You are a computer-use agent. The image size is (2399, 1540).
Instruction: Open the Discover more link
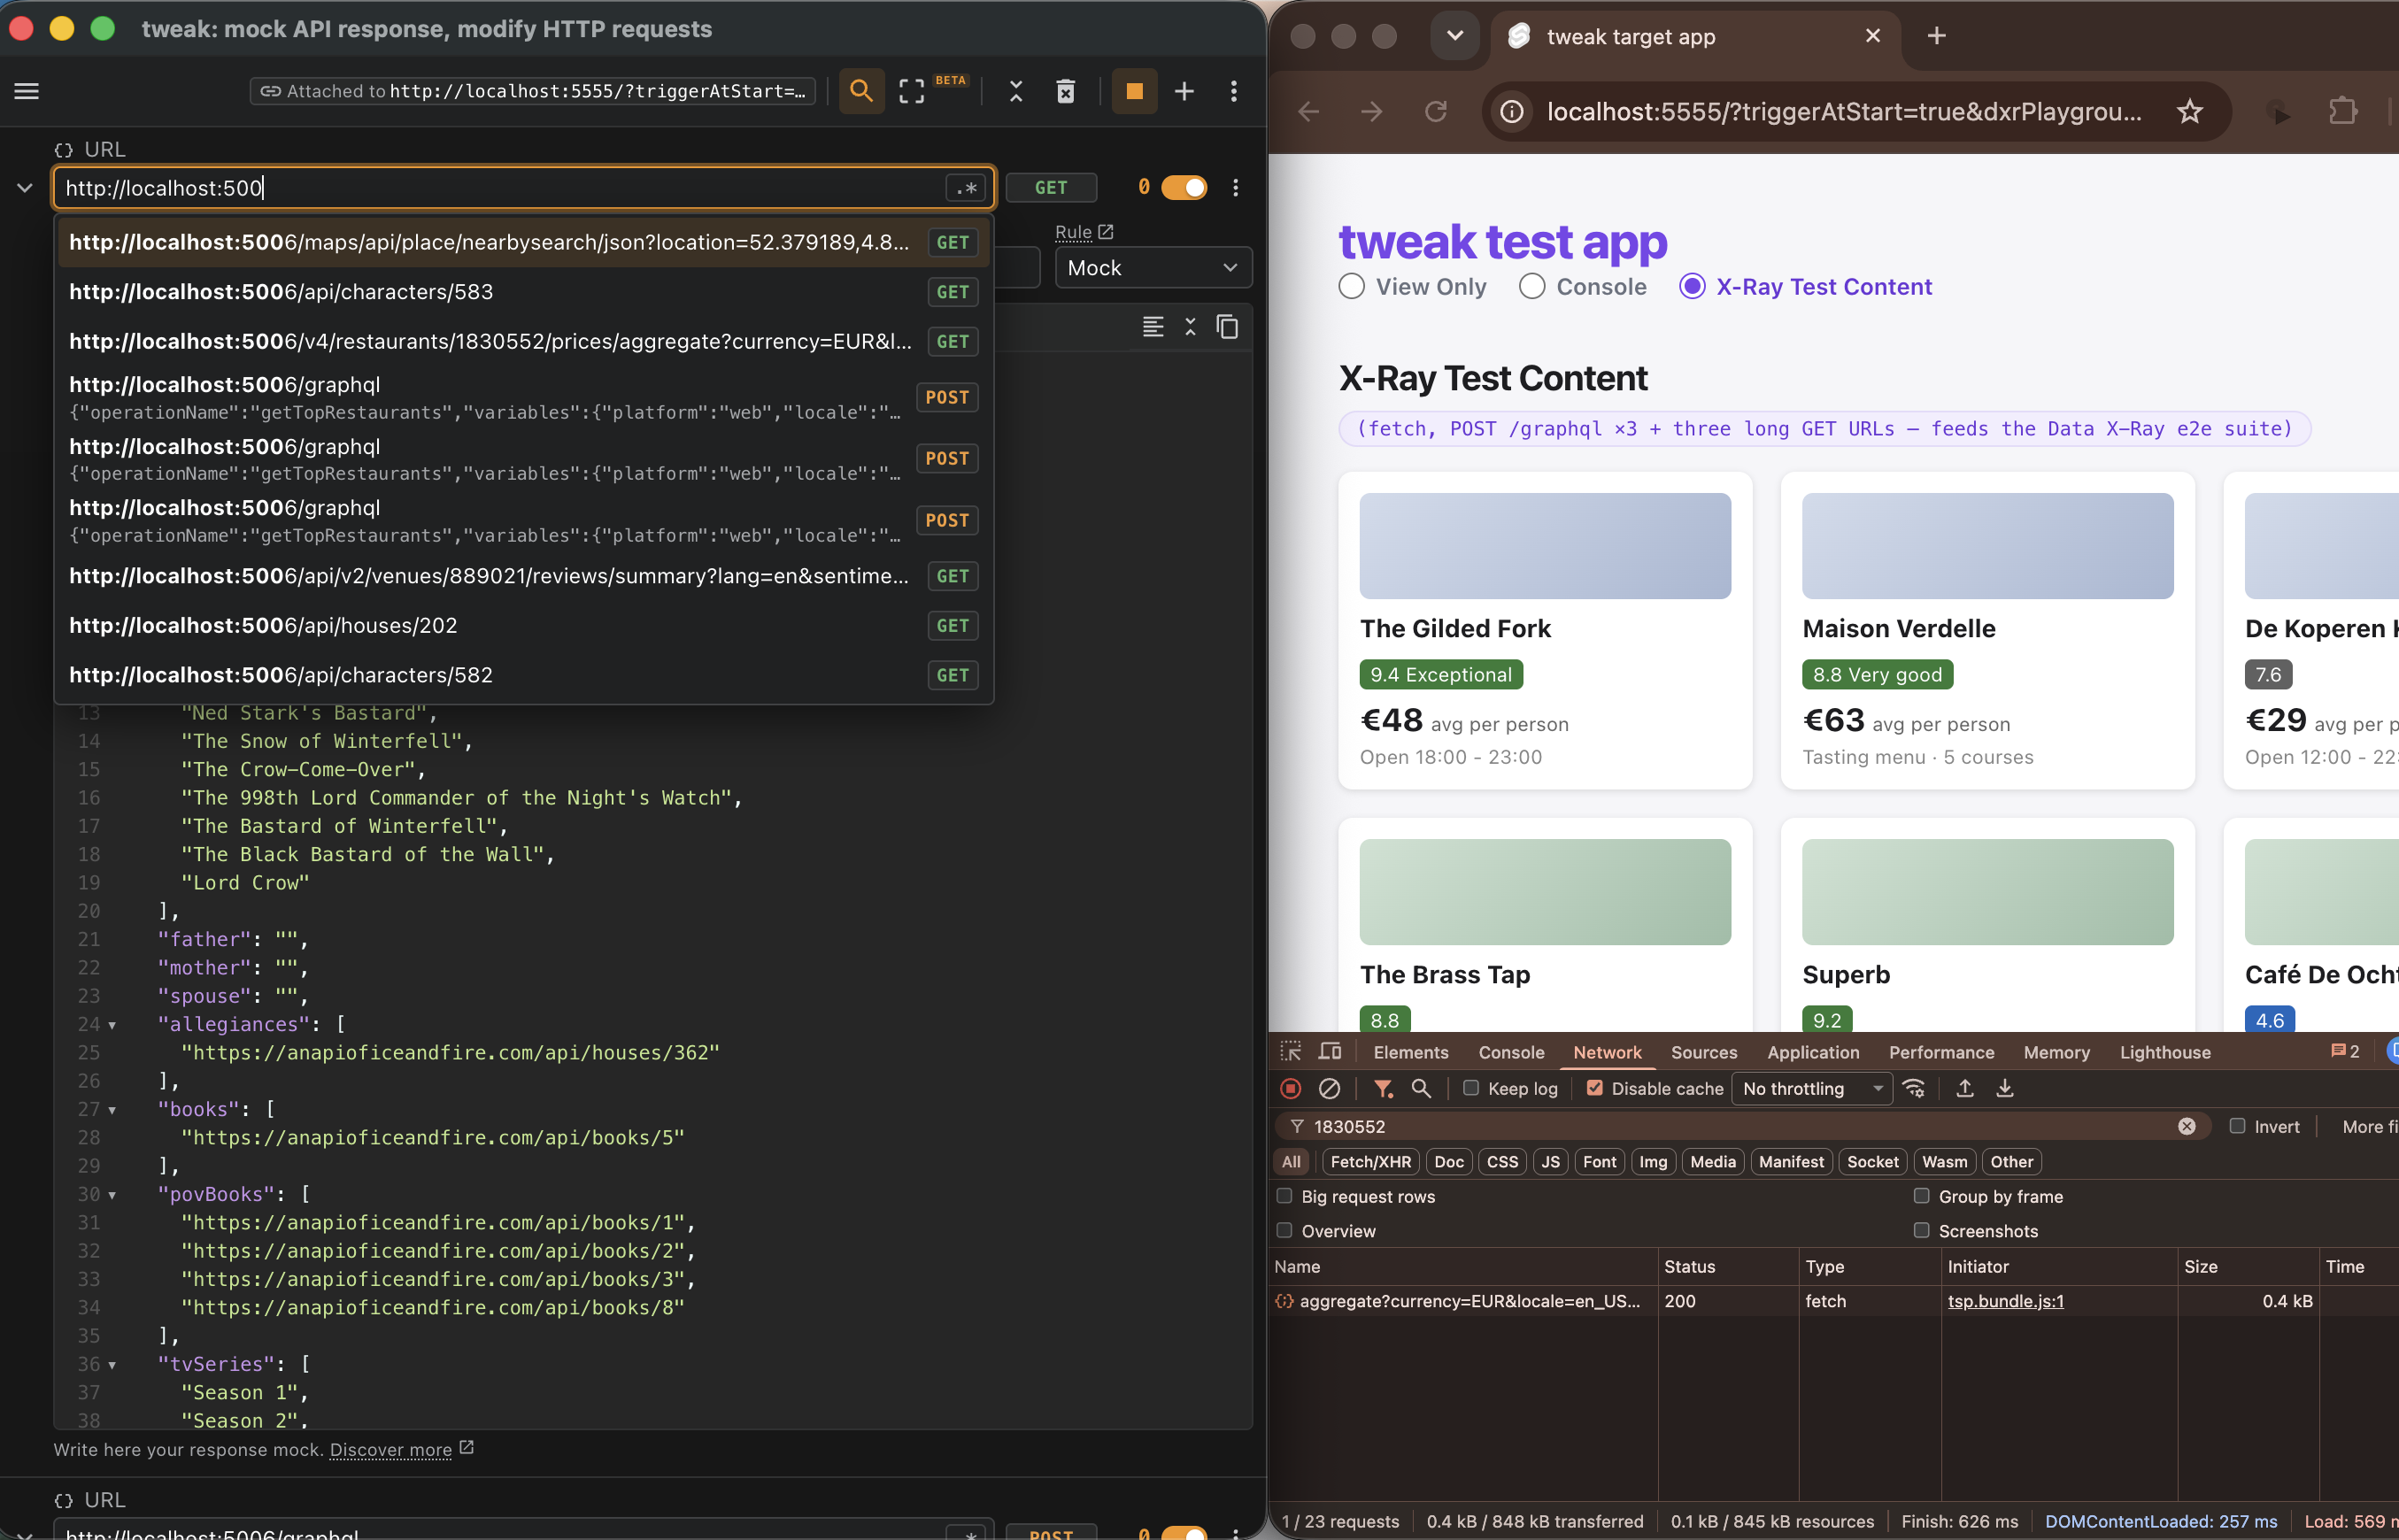(391, 1449)
